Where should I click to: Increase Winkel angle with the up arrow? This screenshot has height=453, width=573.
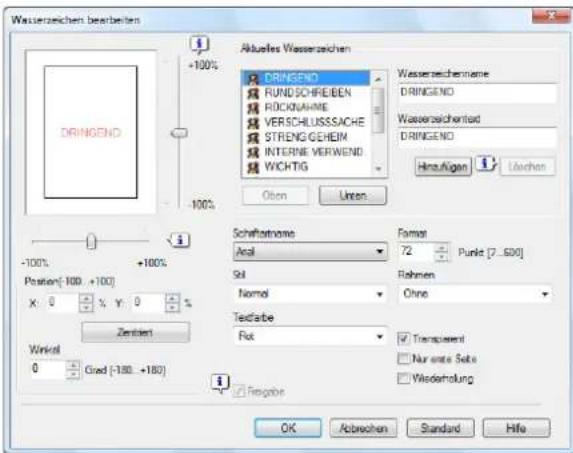tap(73, 365)
